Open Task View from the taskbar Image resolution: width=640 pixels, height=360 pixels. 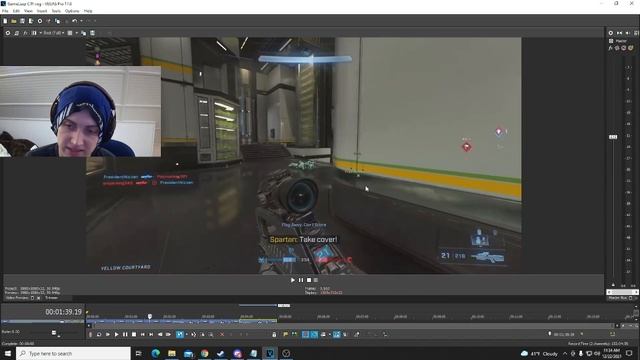pyautogui.click(x=138, y=353)
